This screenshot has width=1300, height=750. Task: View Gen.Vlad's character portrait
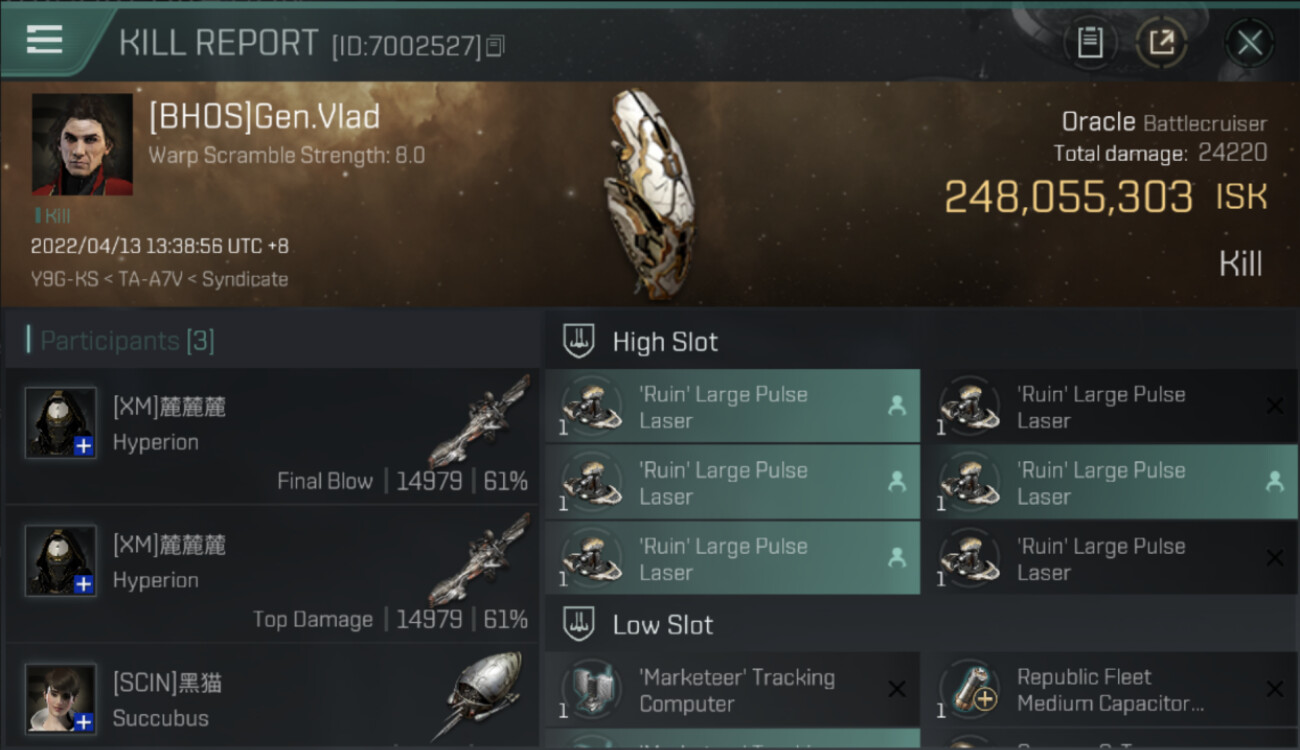82,144
